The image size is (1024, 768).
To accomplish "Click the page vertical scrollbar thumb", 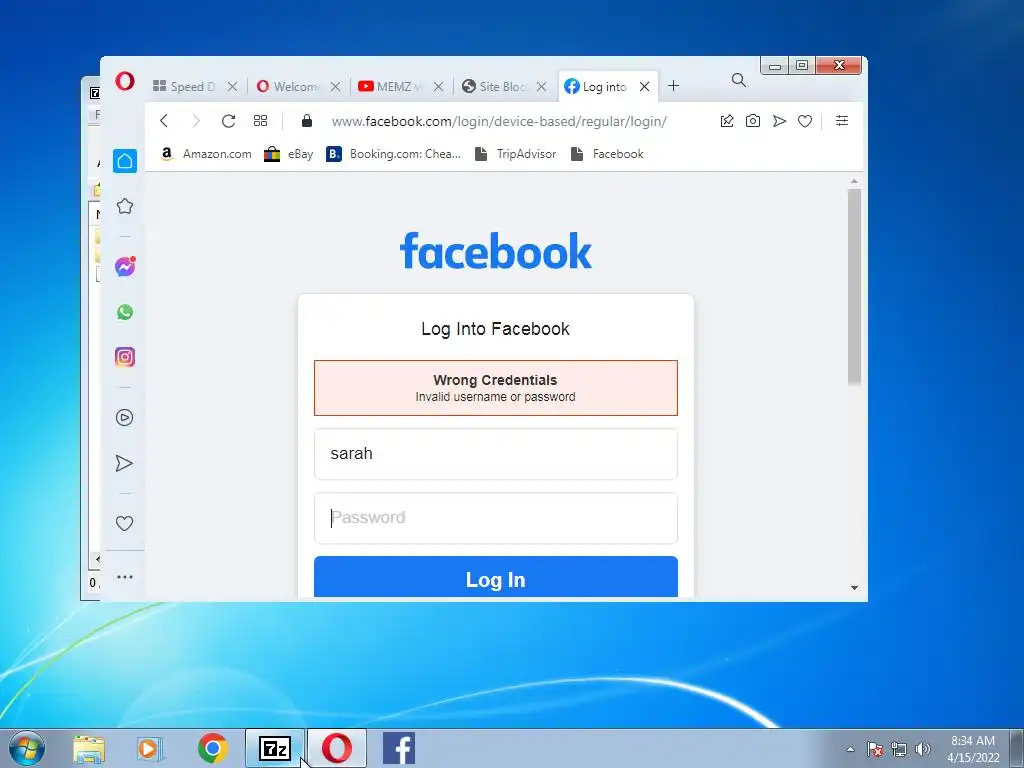I will tap(854, 287).
